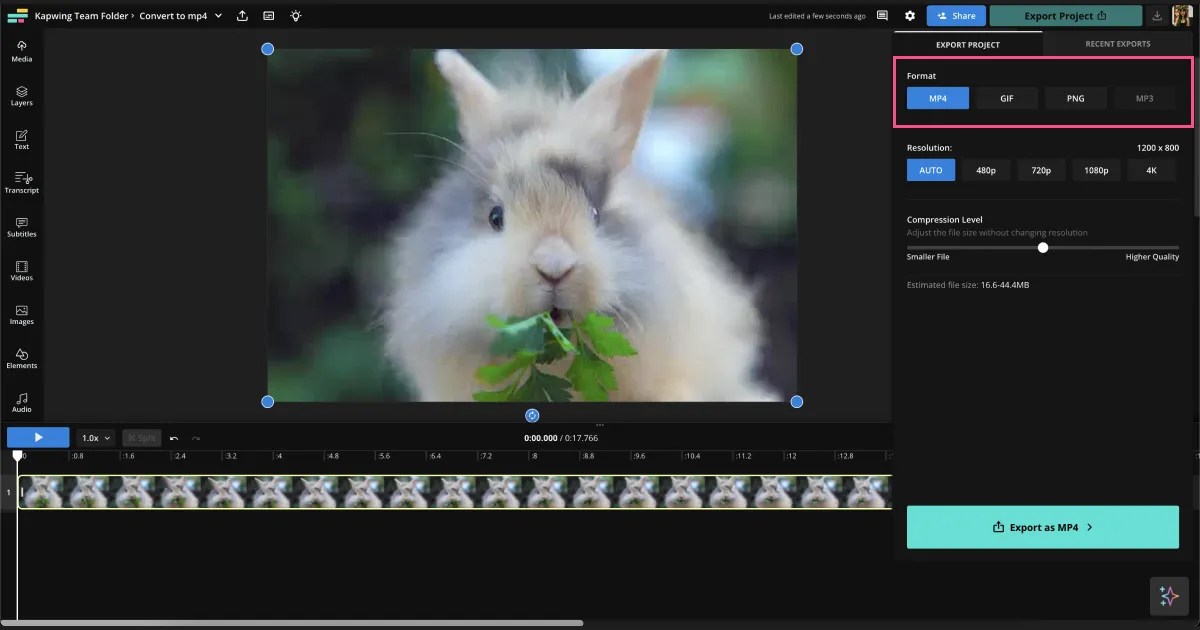This screenshot has height=630, width=1200.
Task: Switch to the Recent Exports tab
Action: click(x=1118, y=44)
